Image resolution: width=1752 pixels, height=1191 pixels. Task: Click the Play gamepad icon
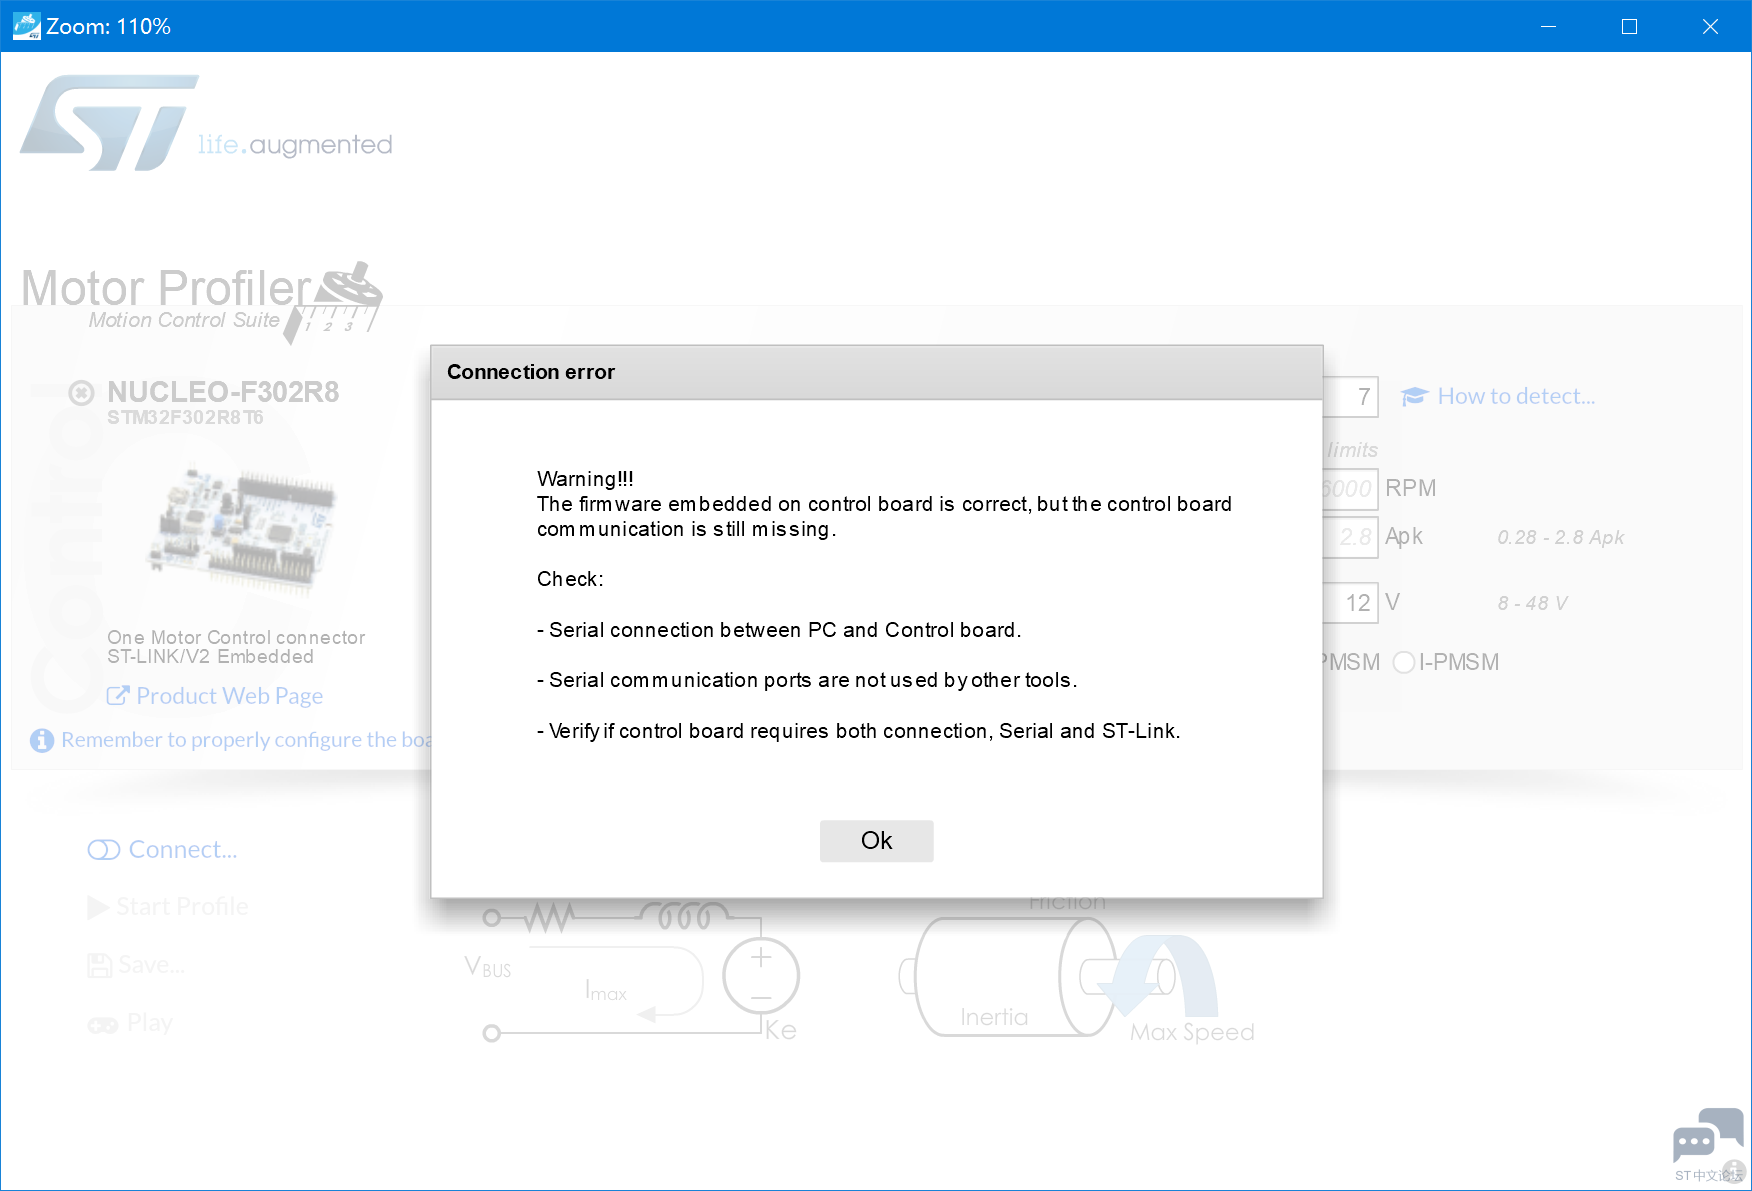103,1024
